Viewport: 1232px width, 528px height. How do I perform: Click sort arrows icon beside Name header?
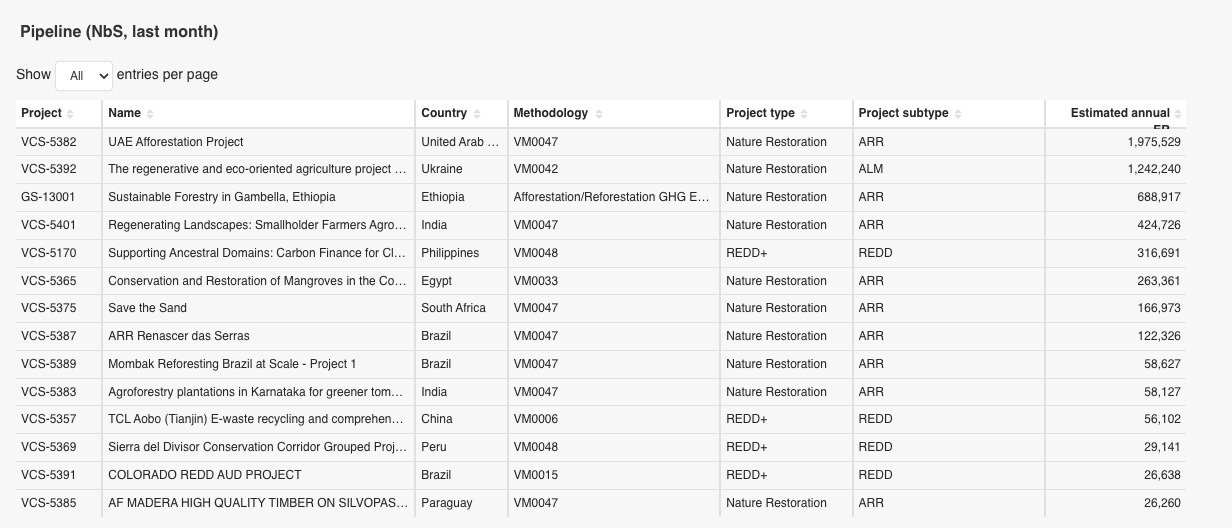pyautogui.click(x=150, y=114)
